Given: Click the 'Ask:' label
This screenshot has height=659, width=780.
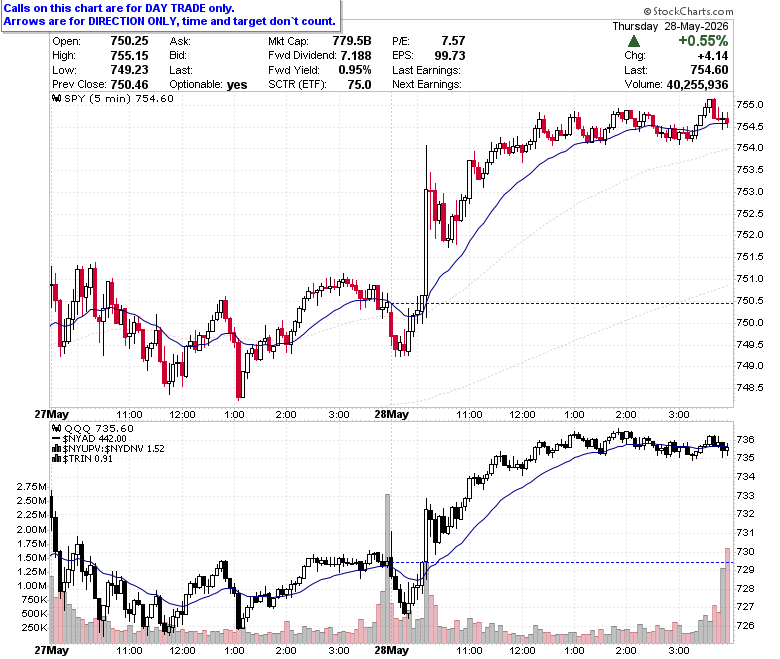Looking at the screenshot, I should (x=180, y=41).
